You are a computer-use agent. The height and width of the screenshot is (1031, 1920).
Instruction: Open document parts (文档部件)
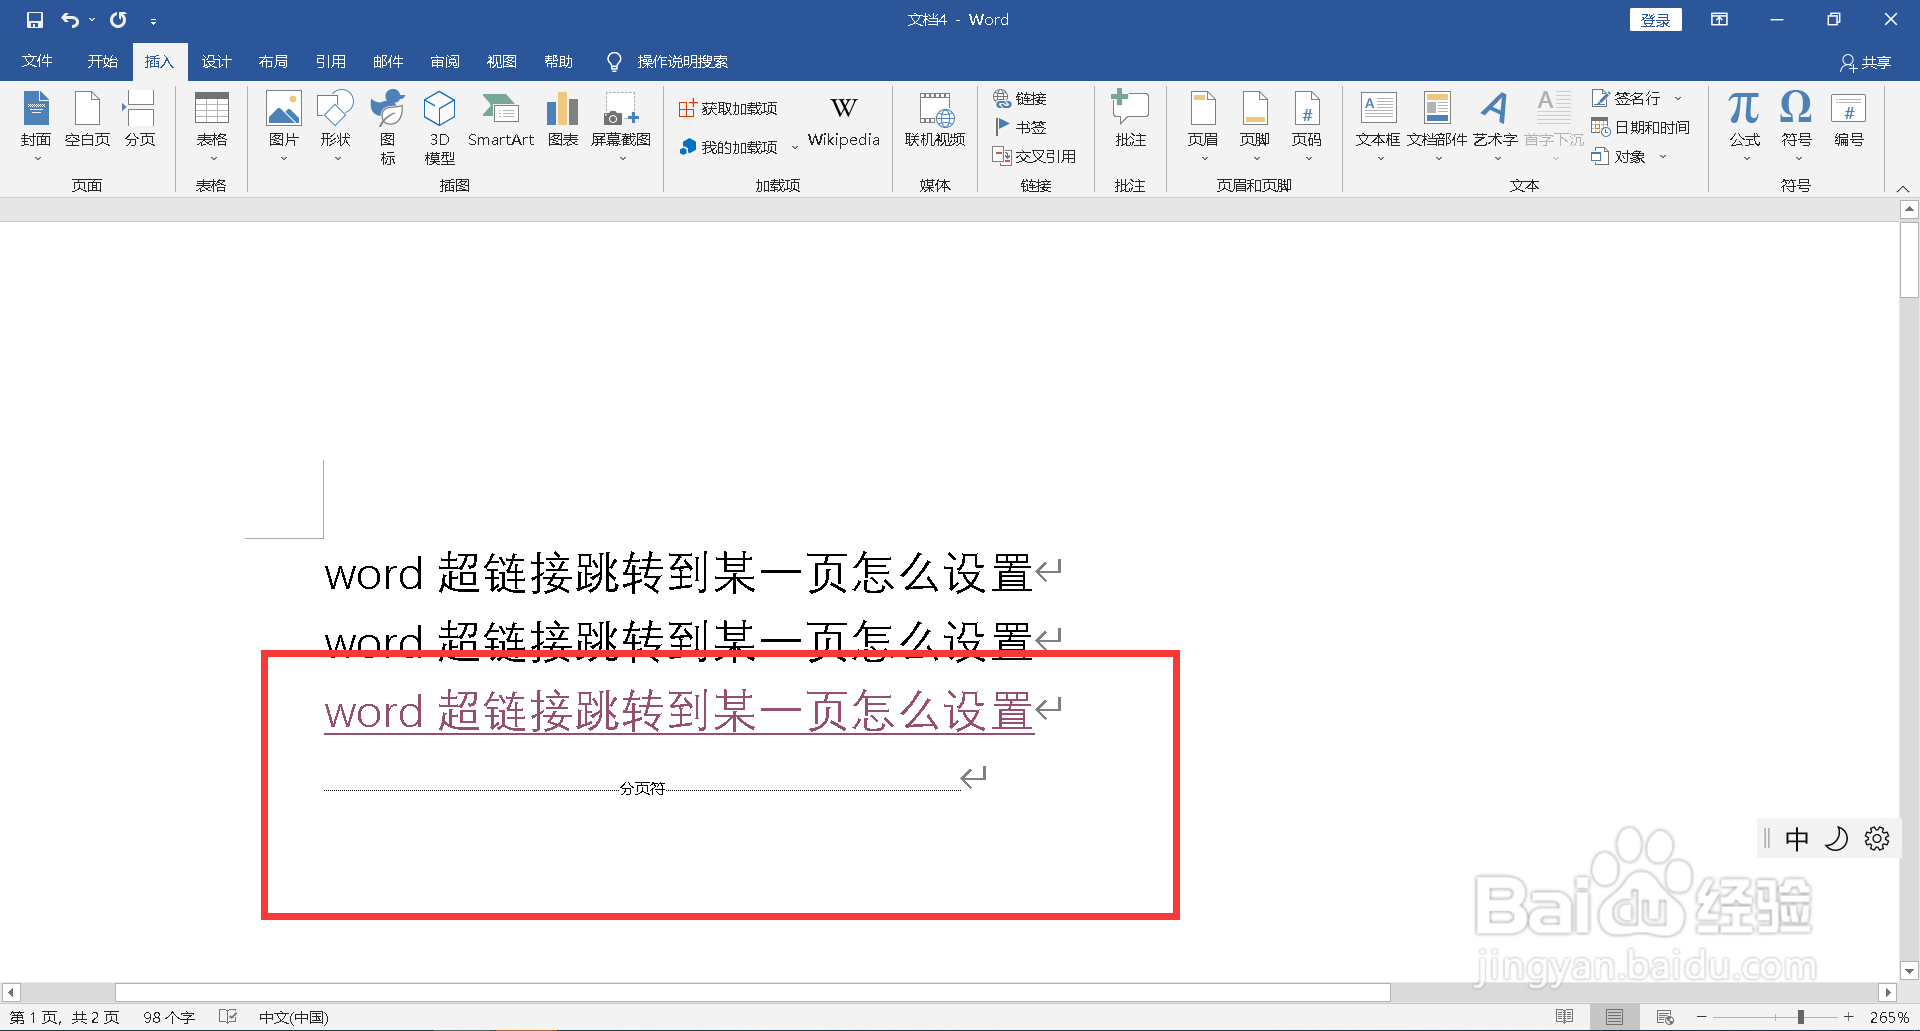pos(1437,126)
